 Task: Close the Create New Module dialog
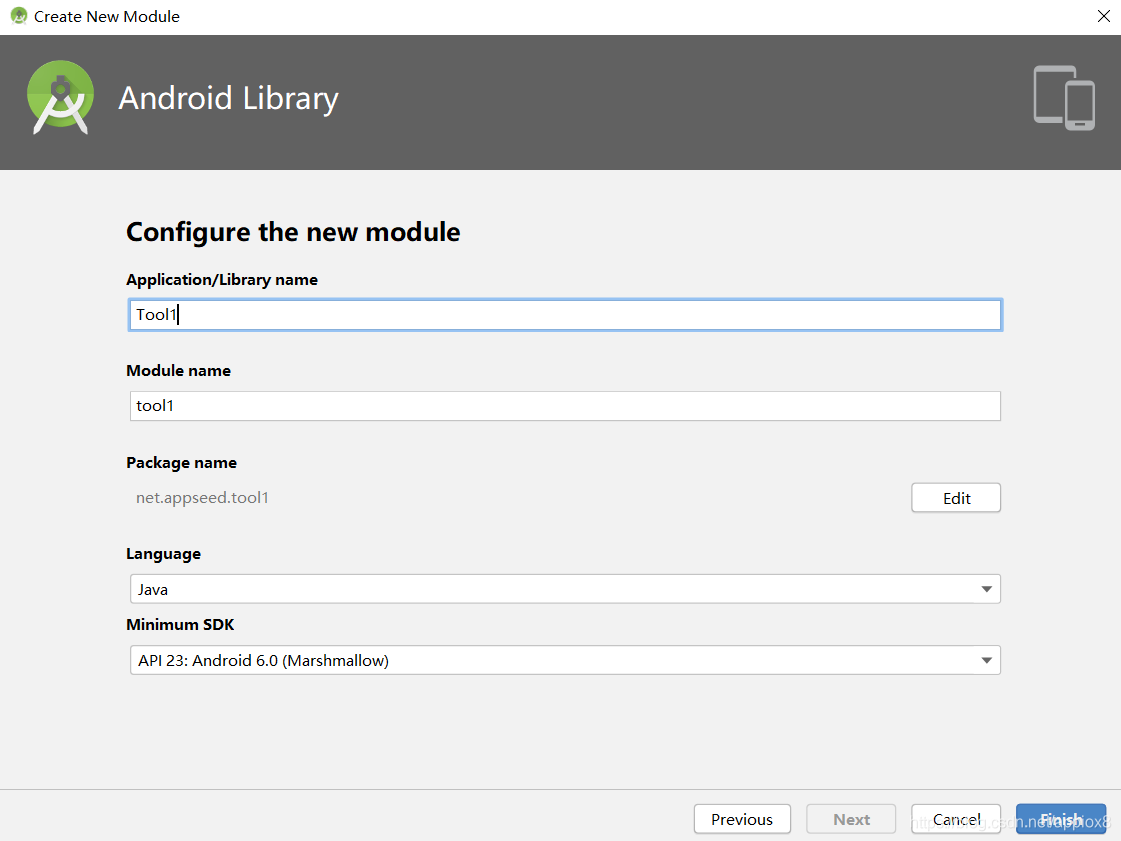tap(1103, 16)
